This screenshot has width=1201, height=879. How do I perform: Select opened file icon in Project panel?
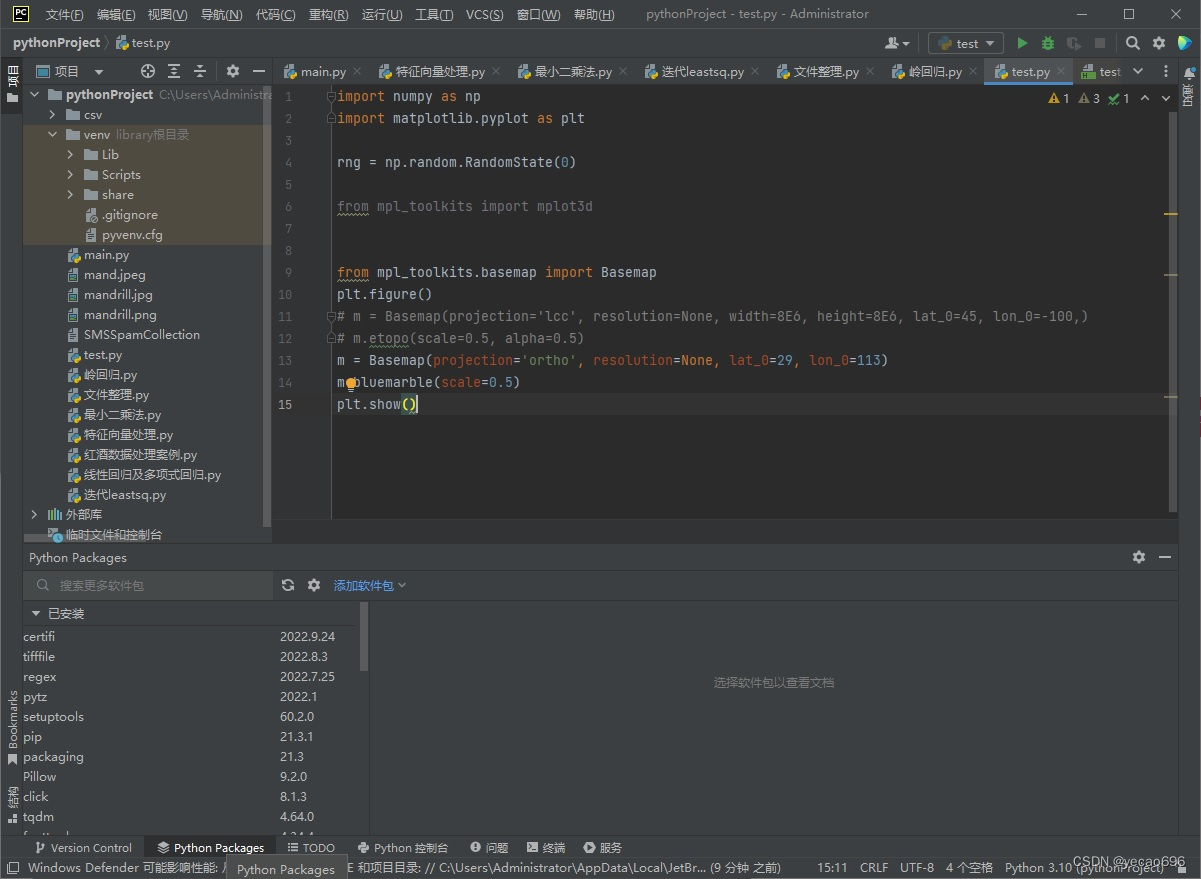click(x=147, y=71)
